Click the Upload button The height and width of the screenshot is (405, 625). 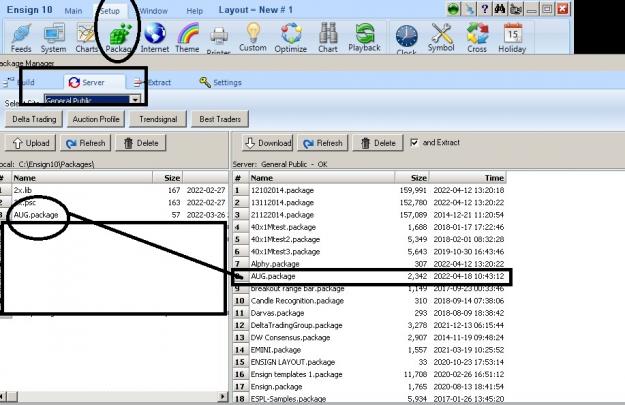pyautogui.click(x=30, y=143)
